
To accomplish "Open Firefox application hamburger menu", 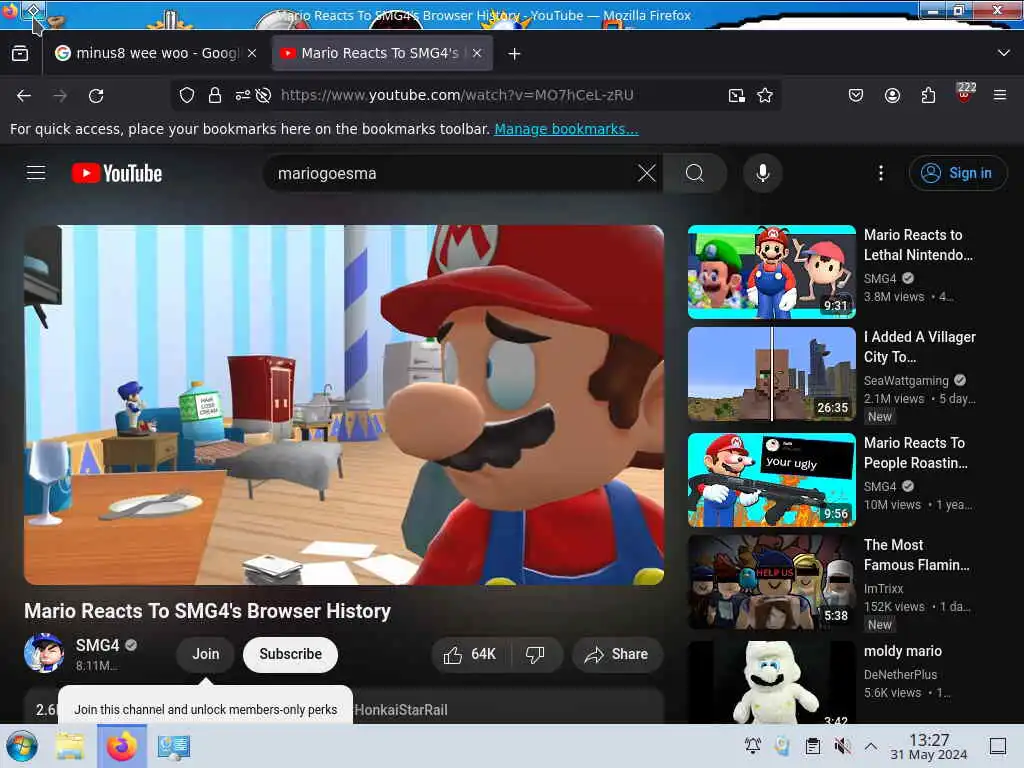I will pyautogui.click(x=1000, y=95).
